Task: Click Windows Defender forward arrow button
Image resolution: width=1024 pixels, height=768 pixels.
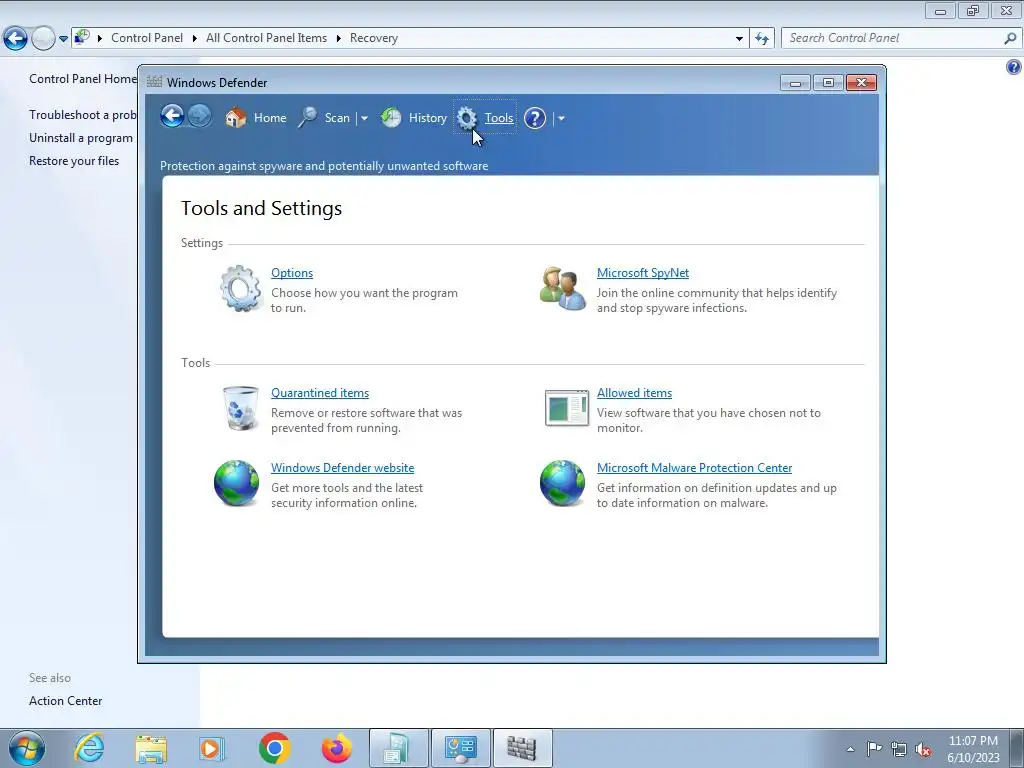Action: coord(199,117)
